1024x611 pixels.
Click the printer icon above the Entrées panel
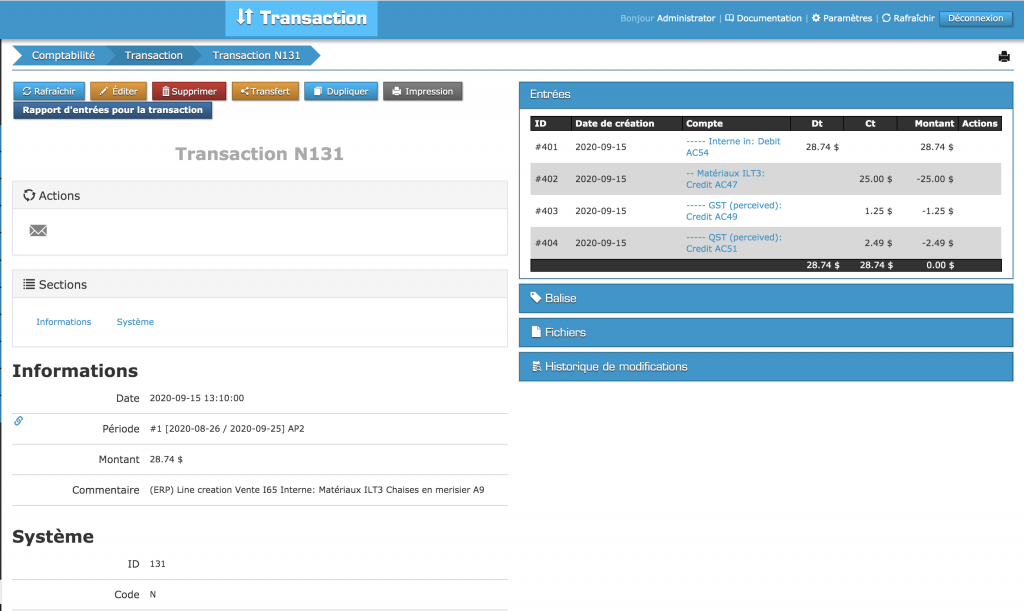click(x=1004, y=57)
